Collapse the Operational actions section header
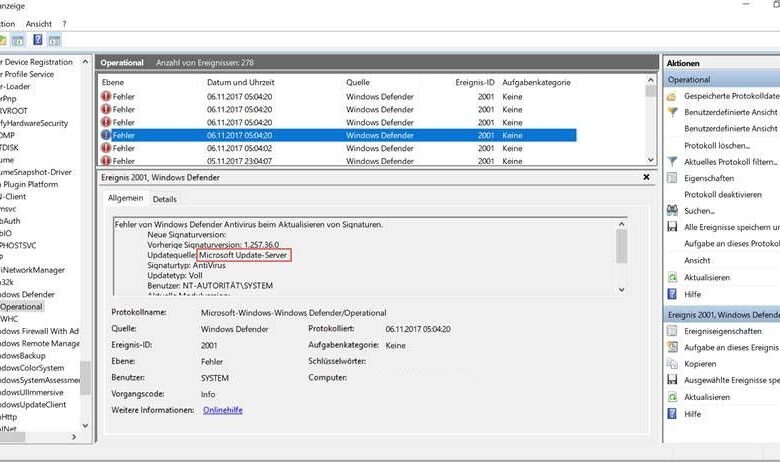 [x=722, y=80]
